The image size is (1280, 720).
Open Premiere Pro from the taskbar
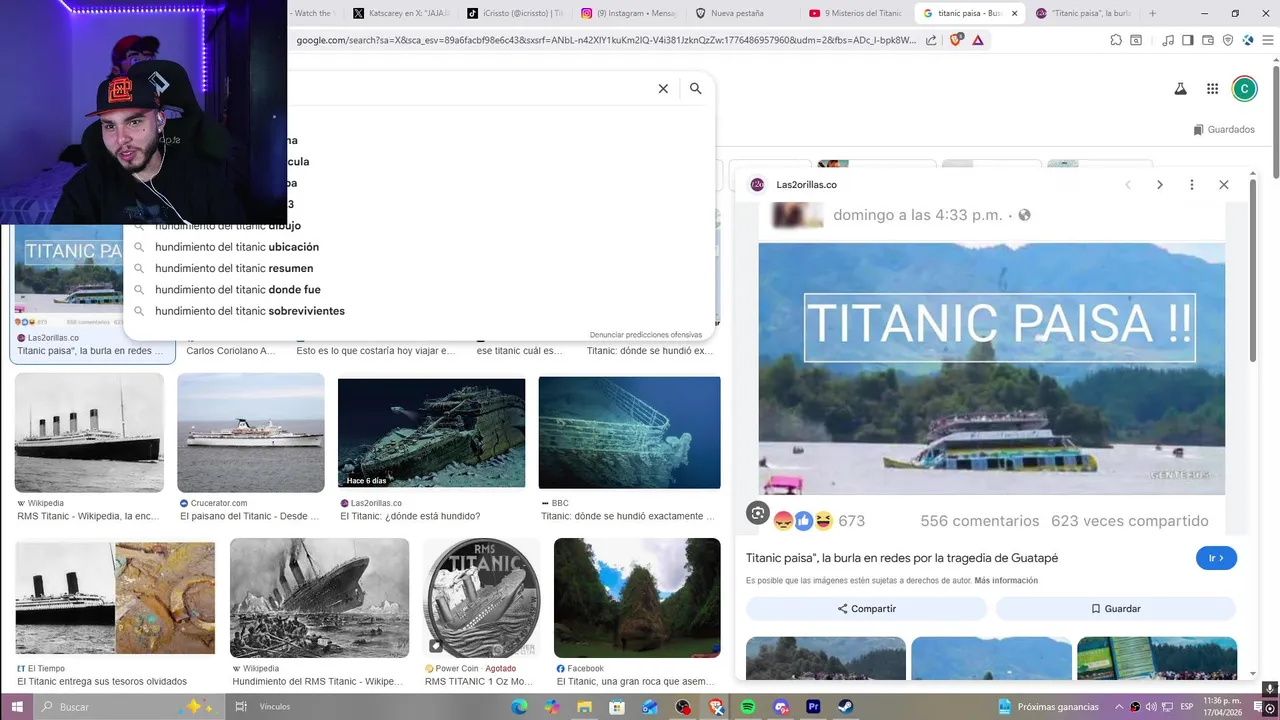pos(813,707)
